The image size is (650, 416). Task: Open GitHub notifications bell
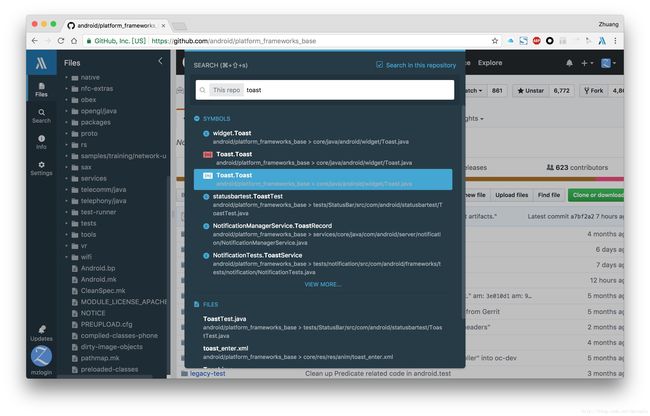click(569, 63)
